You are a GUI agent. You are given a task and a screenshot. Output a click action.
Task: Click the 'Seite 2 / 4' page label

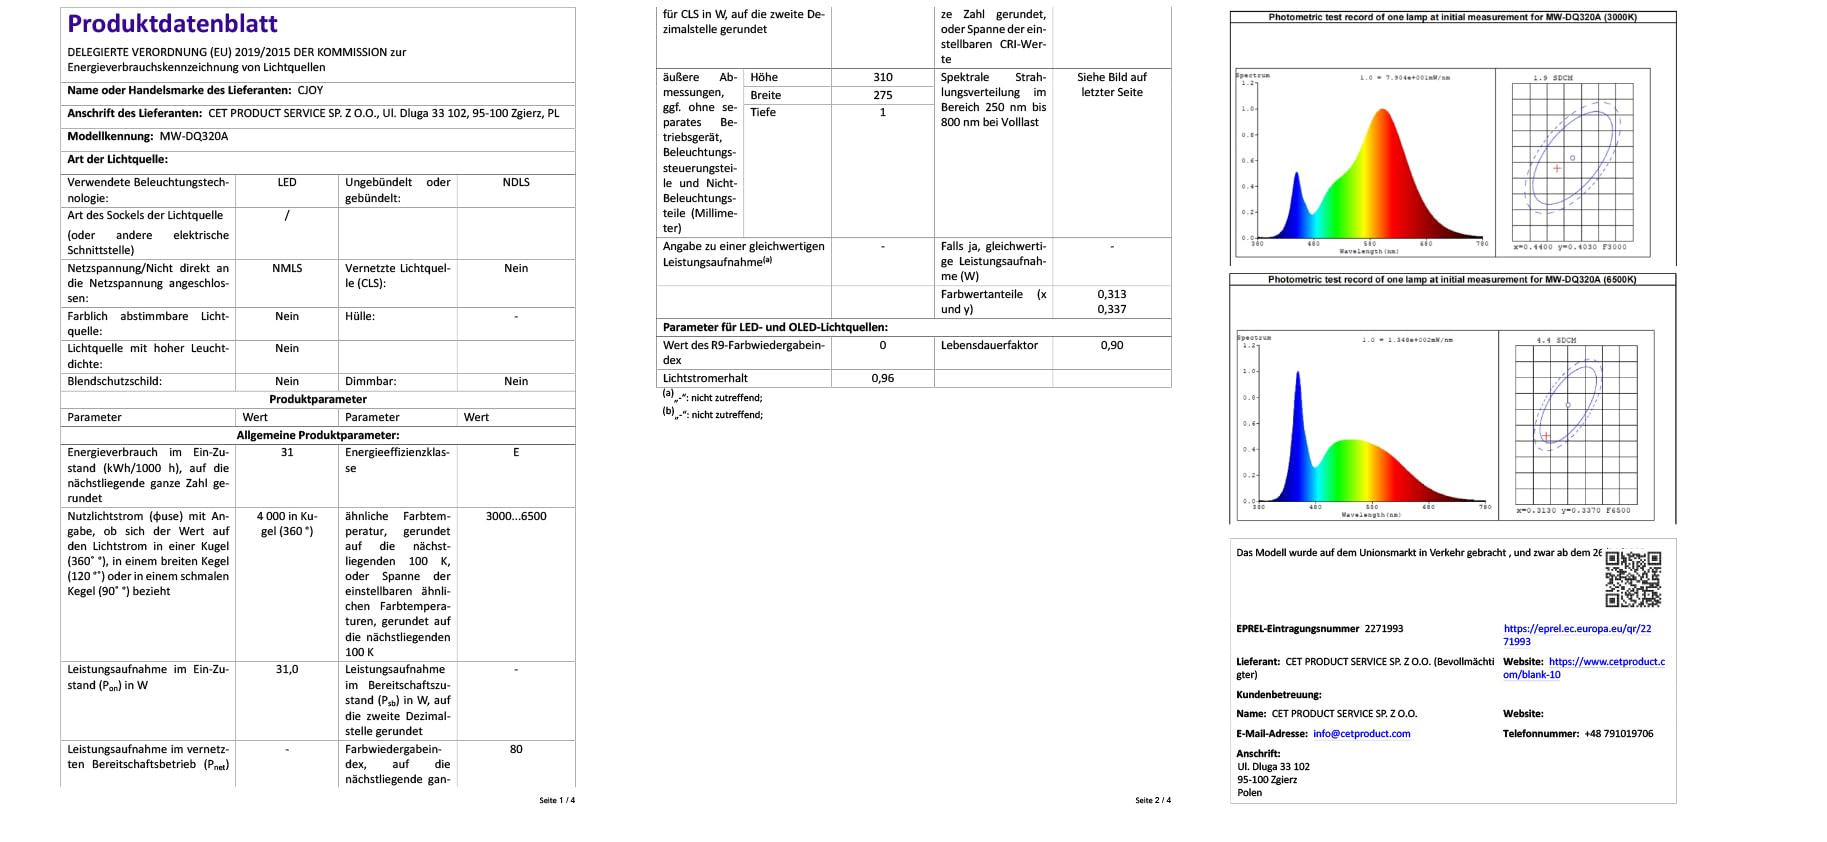tap(1153, 800)
